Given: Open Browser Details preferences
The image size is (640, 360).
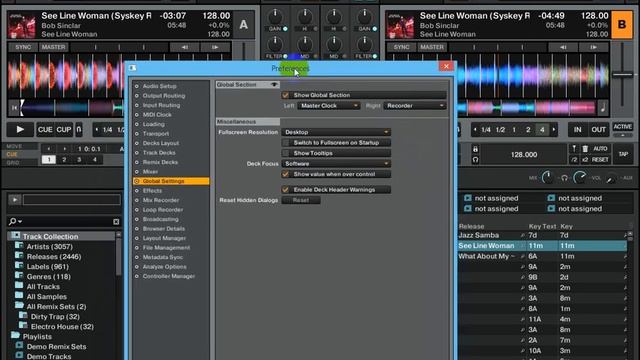Looking at the screenshot, I should click(x=164, y=229).
